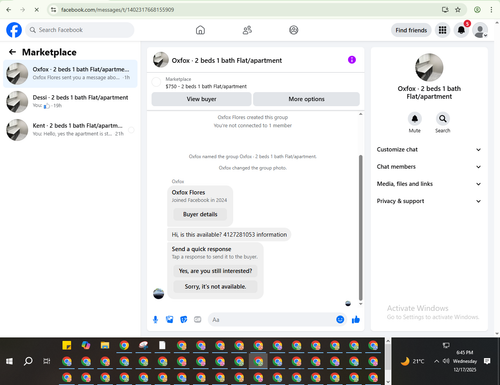The height and width of the screenshot is (385, 500).
Task: Open the emoji picker icon
Action: 340,320
